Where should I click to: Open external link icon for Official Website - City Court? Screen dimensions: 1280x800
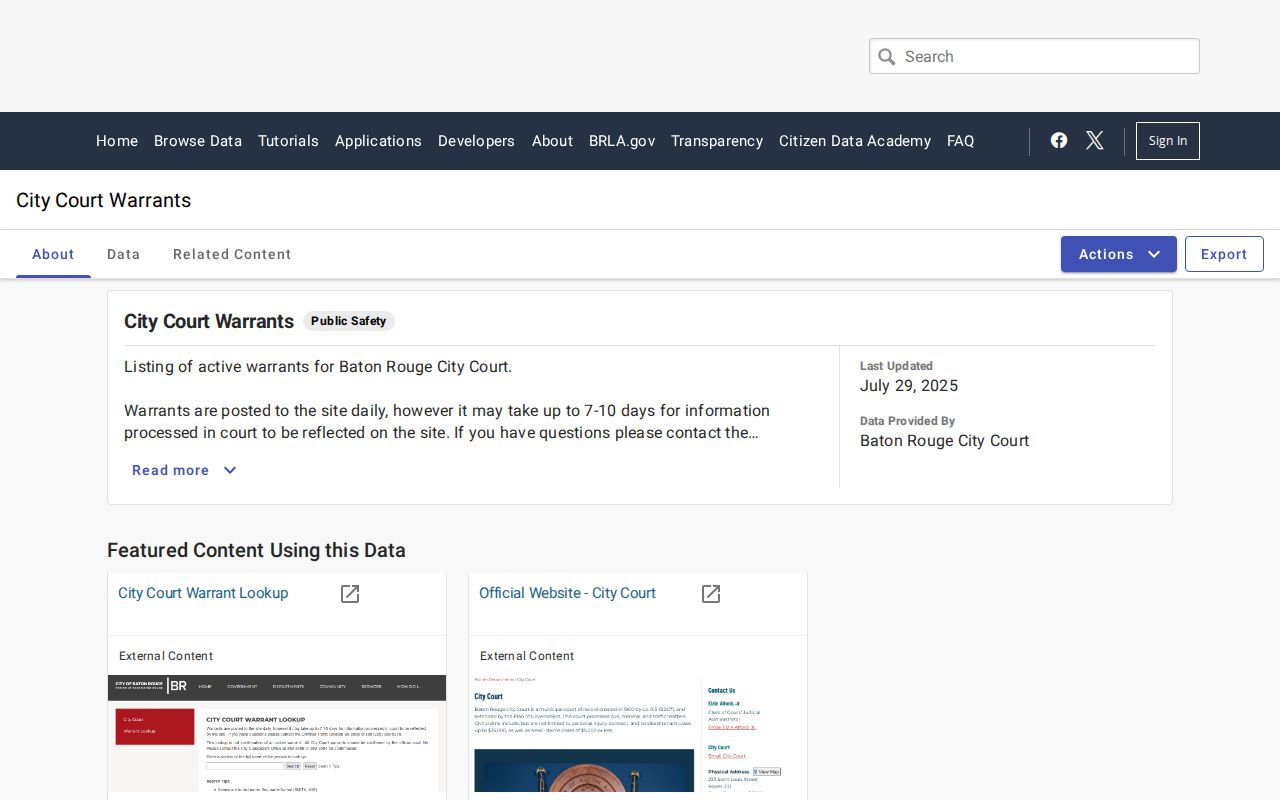711,594
